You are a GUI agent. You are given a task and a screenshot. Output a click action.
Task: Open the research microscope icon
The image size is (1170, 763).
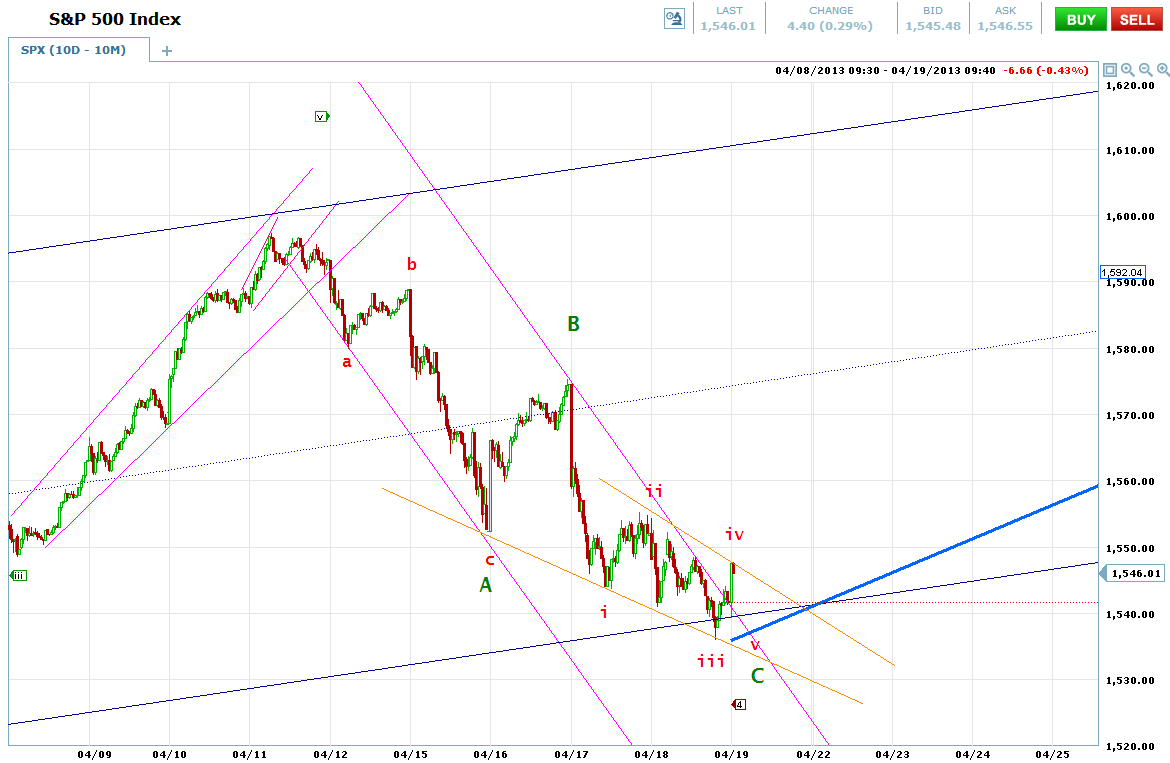point(674,19)
